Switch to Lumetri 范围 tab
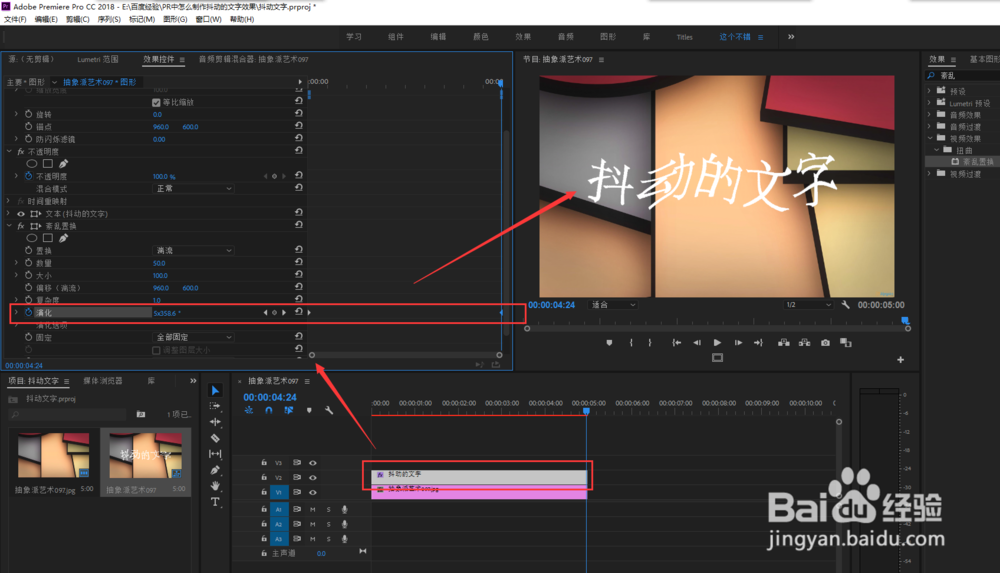 pos(98,59)
